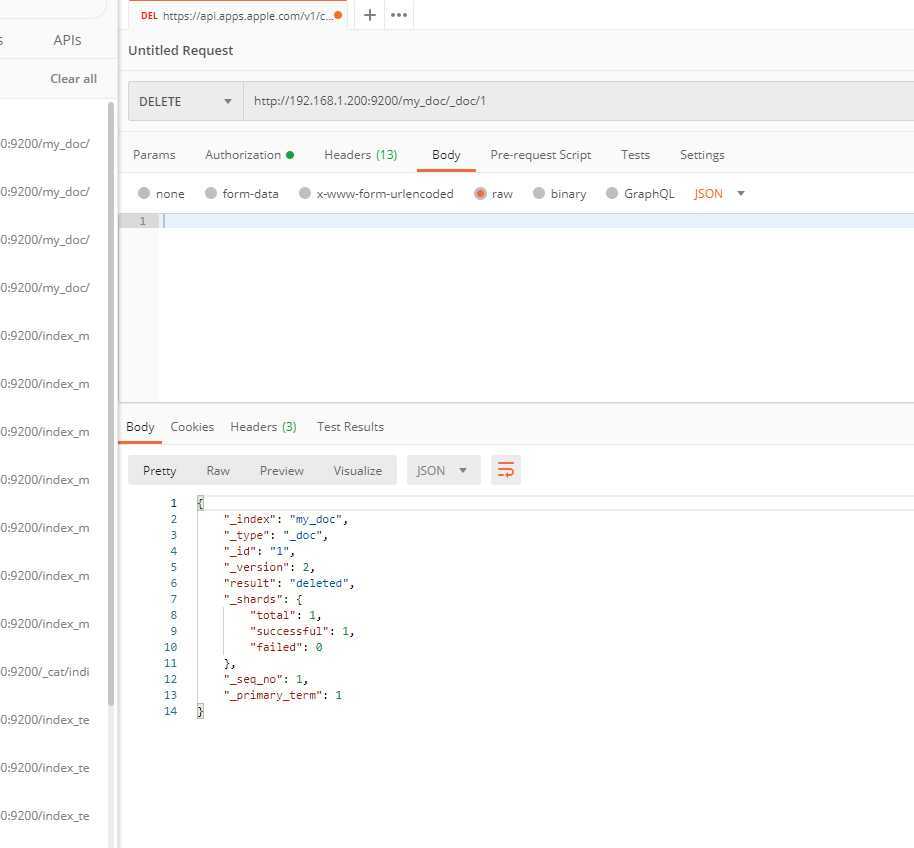914x848 pixels.
Task: Switch response view to Preview
Action: tap(282, 471)
